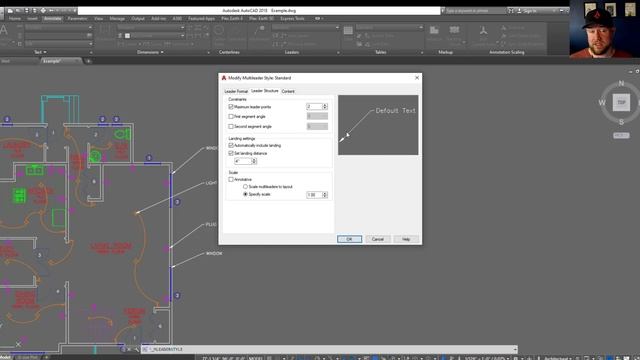Open the text style dropdown
Viewport: 640px width, 360px height.
[x=58, y=27]
